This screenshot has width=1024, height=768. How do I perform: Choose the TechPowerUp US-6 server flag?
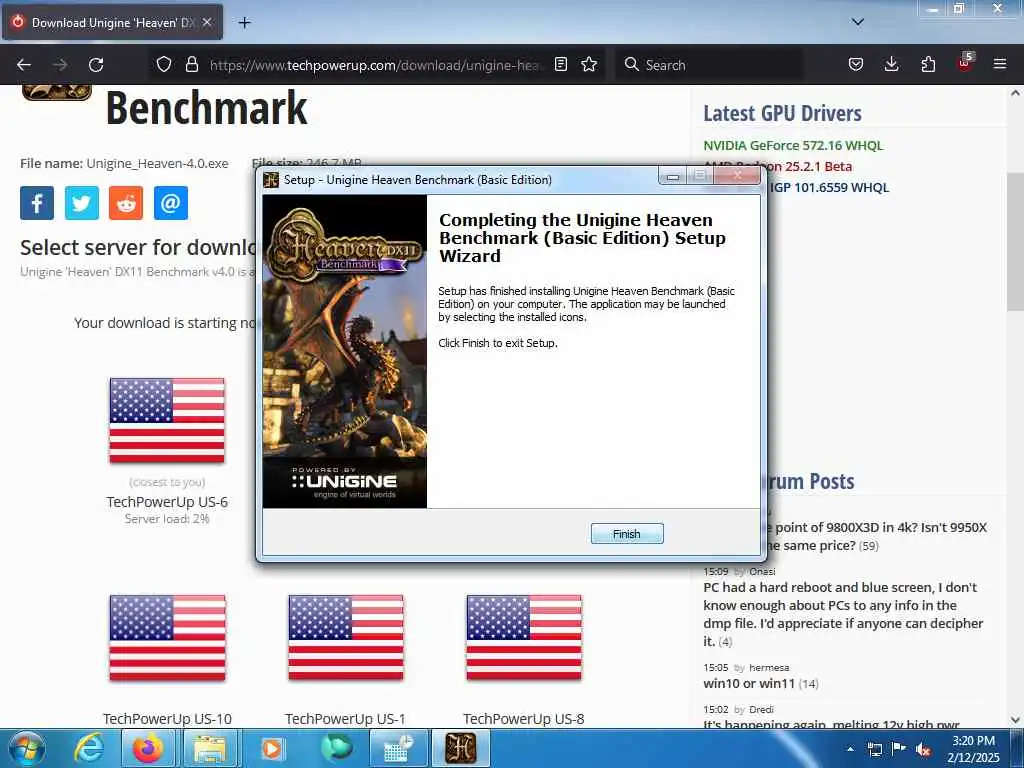coord(167,421)
